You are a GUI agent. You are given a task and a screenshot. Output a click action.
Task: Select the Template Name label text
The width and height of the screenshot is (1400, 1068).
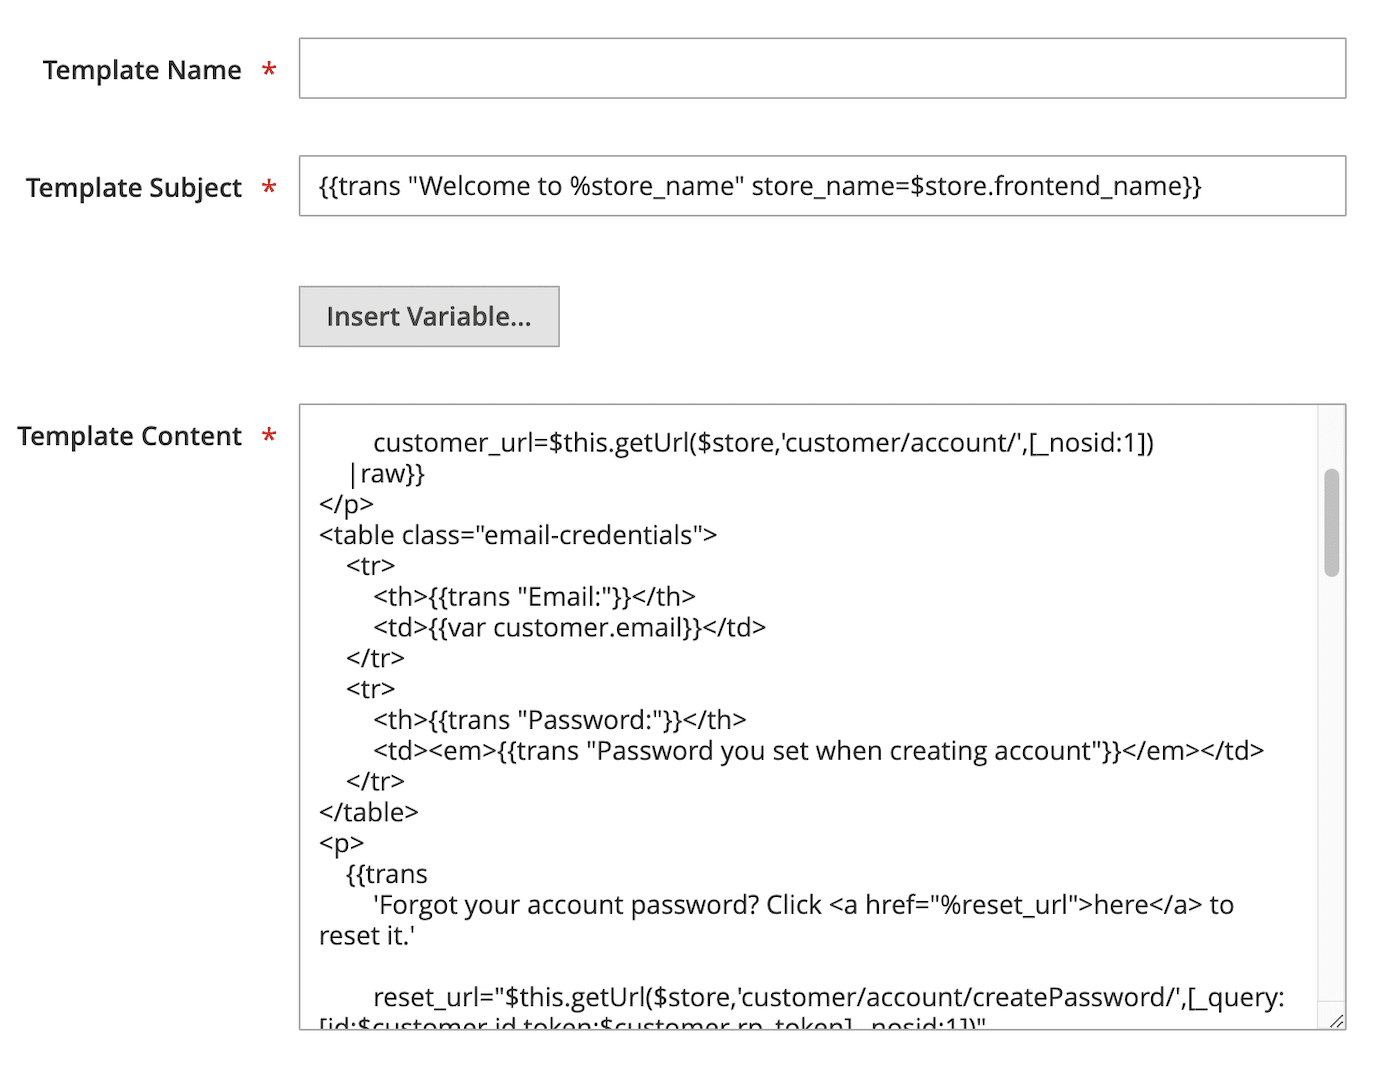(141, 70)
